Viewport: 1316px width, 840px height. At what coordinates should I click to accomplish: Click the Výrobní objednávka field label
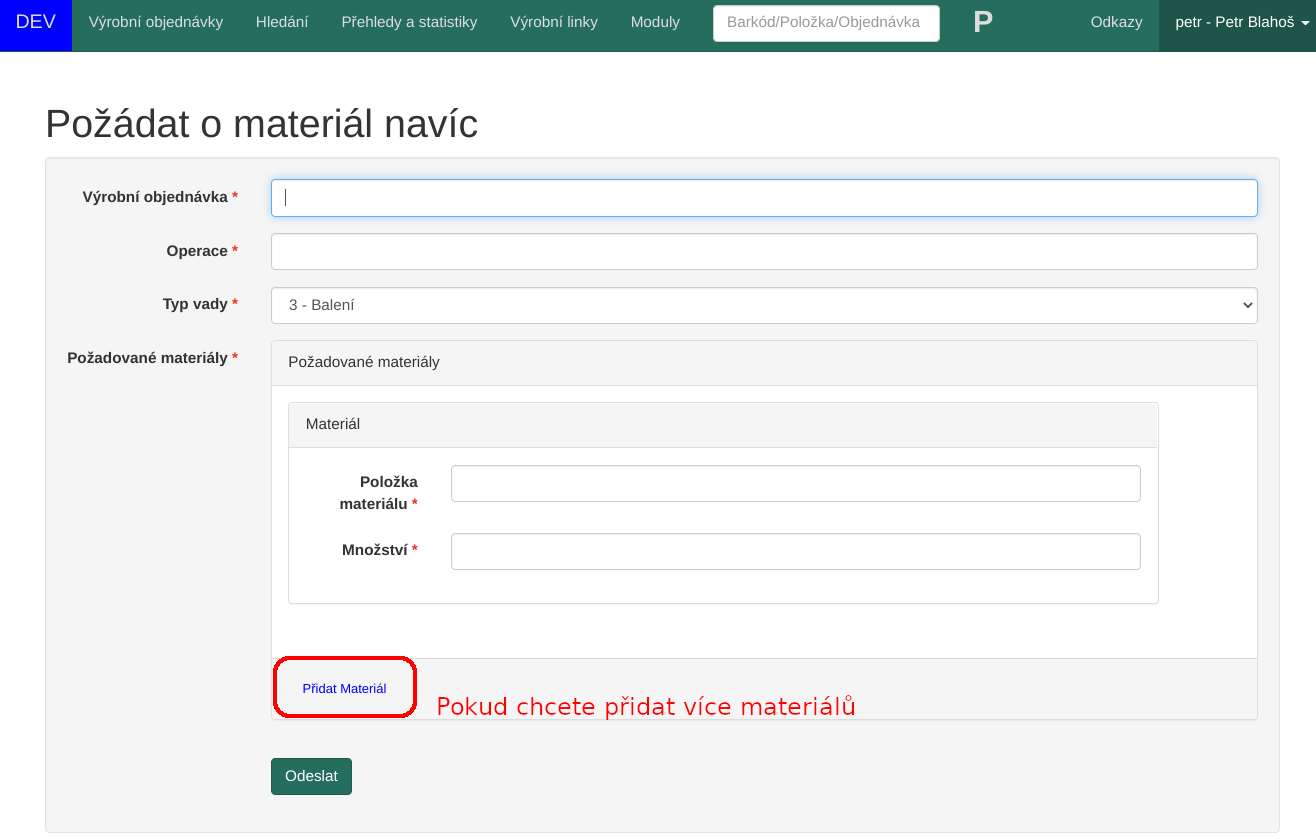point(160,197)
